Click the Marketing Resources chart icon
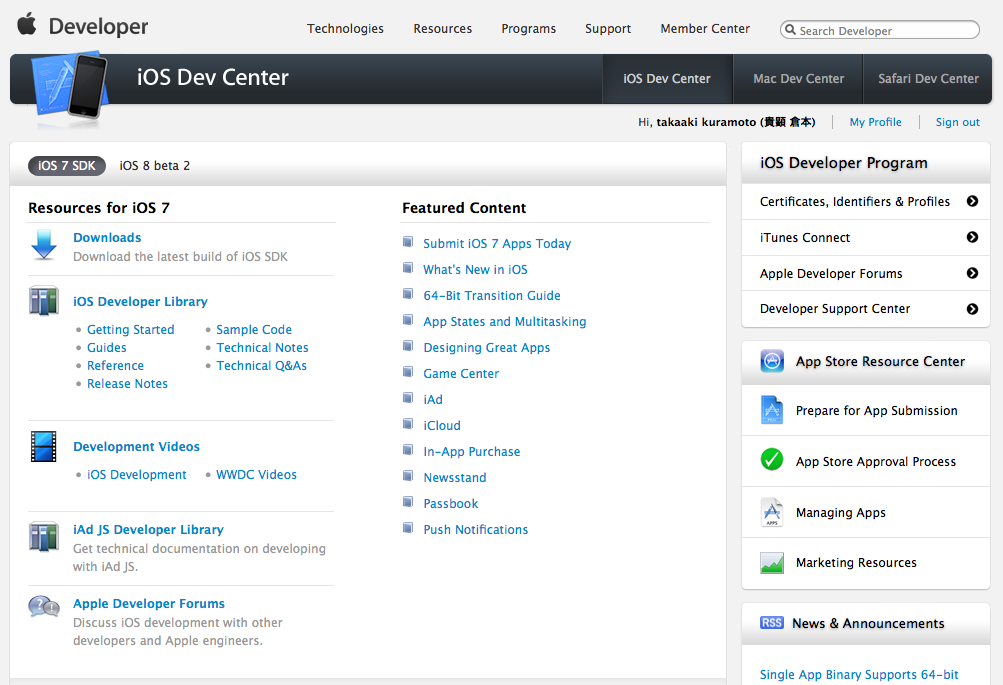The width and height of the screenshot is (1003, 685). click(772, 563)
